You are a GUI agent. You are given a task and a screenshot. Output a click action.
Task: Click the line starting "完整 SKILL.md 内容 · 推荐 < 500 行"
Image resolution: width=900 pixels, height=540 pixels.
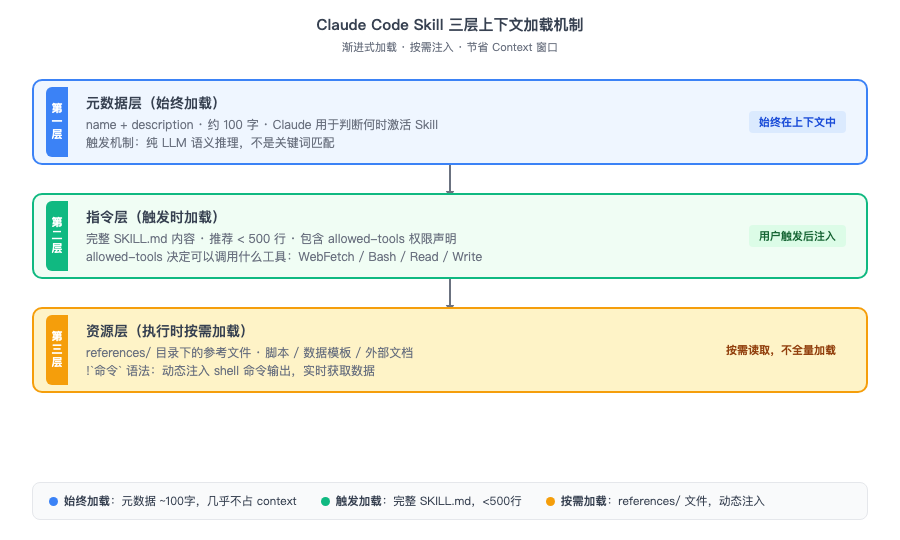click(x=271, y=239)
